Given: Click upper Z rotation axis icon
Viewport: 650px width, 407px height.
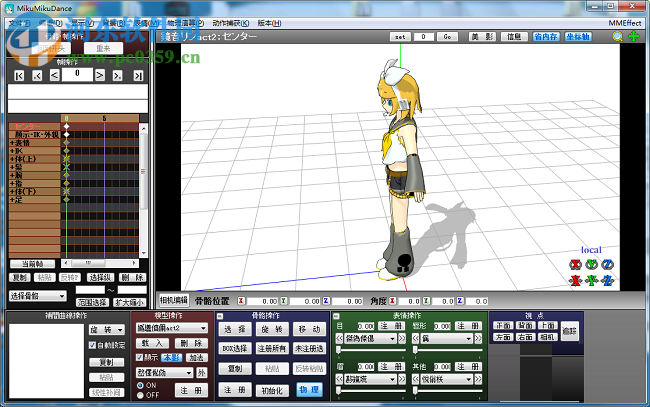Looking at the screenshot, I should (608, 264).
